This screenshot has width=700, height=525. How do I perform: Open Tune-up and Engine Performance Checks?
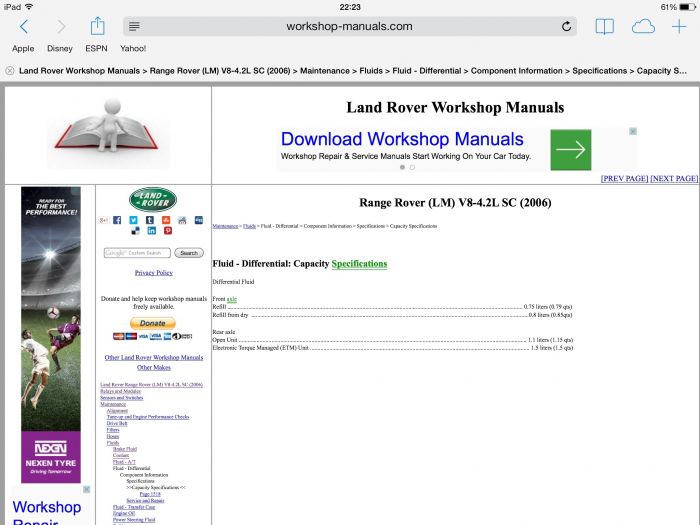point(148,417)
